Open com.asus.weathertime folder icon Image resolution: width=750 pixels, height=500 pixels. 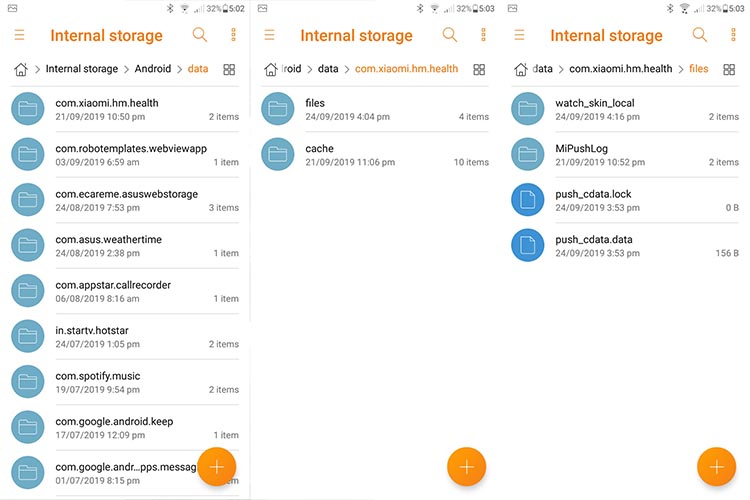point(28,245)
